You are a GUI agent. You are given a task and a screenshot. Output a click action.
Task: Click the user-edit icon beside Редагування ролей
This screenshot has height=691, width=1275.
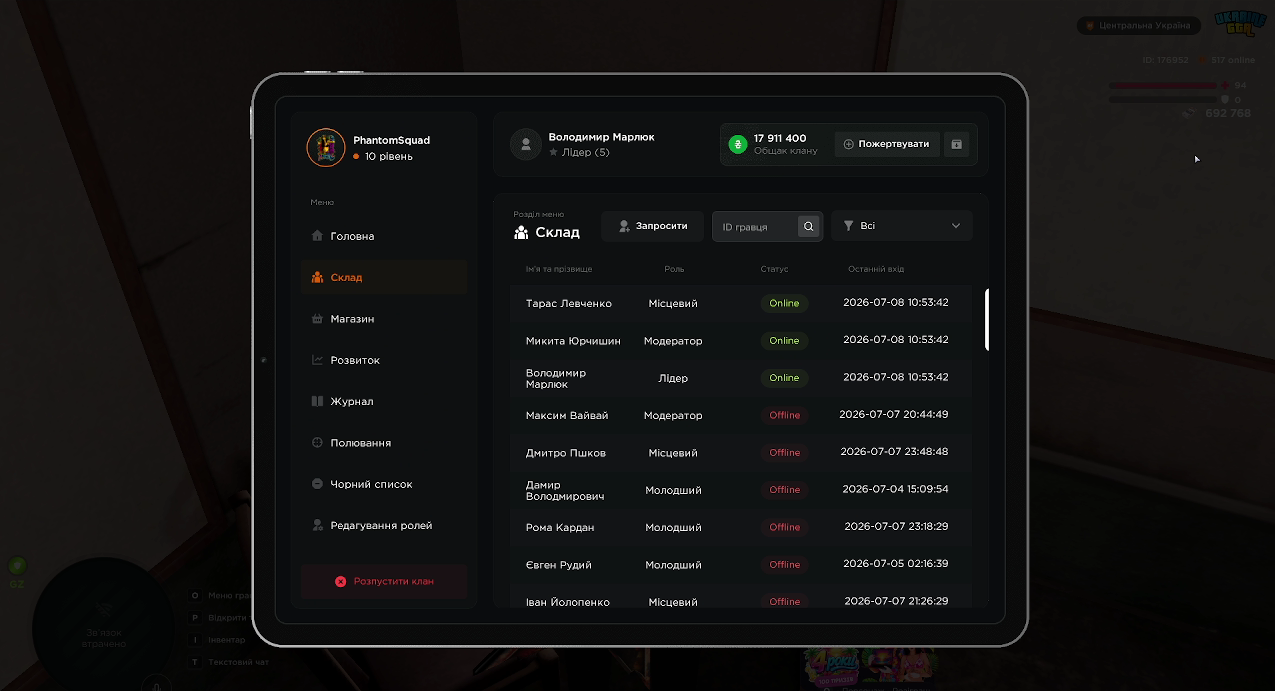(317, 525)
